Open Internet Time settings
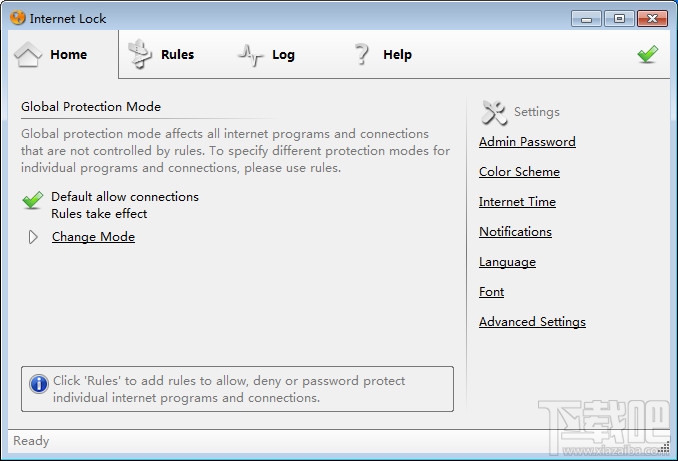 pos(517,202)
